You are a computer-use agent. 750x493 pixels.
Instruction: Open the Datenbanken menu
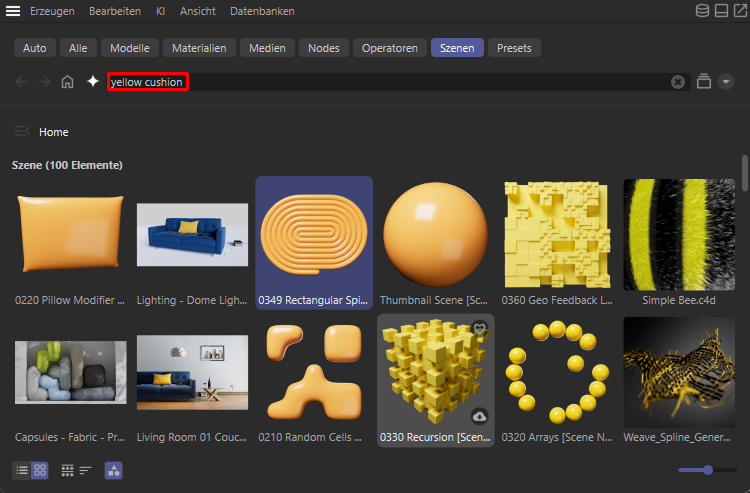262,11
